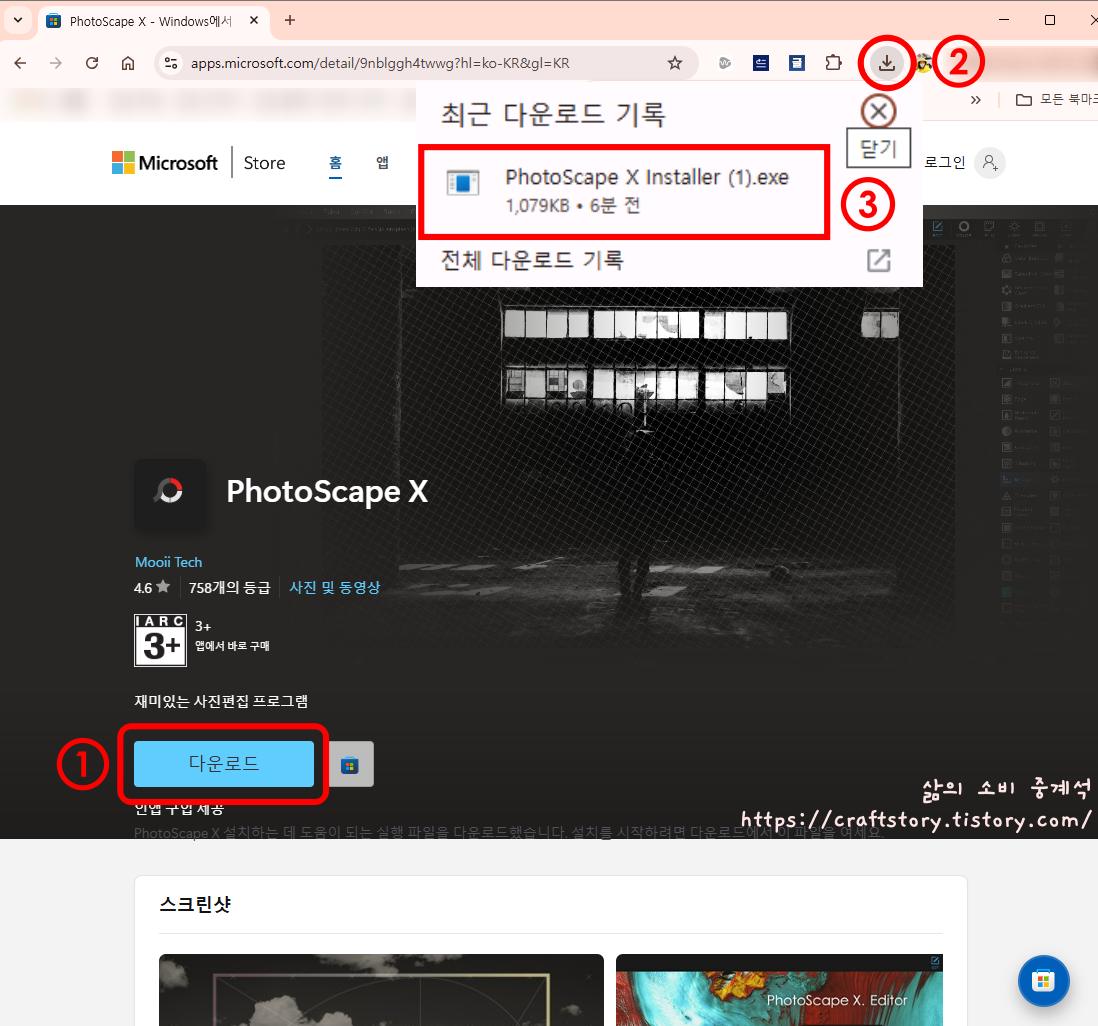Click the gray round extension icon in toolbar

click(725, 63)
